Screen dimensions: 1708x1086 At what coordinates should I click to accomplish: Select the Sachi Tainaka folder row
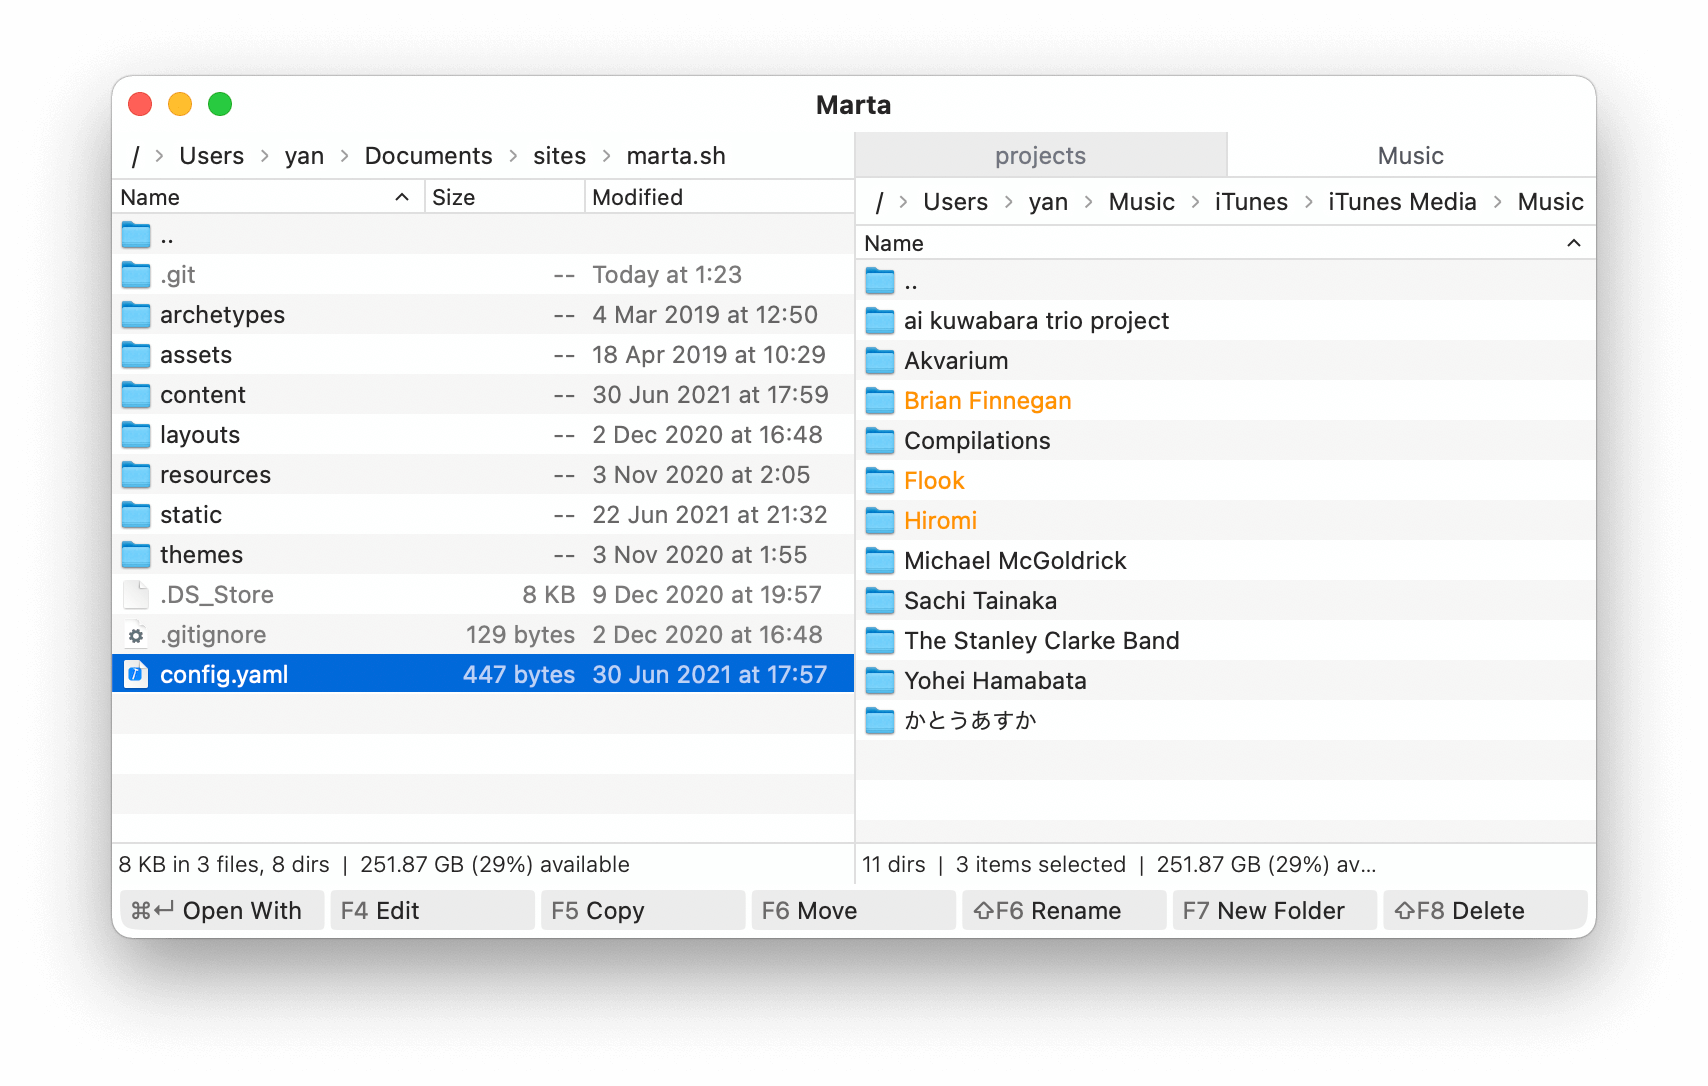(980, 600)
